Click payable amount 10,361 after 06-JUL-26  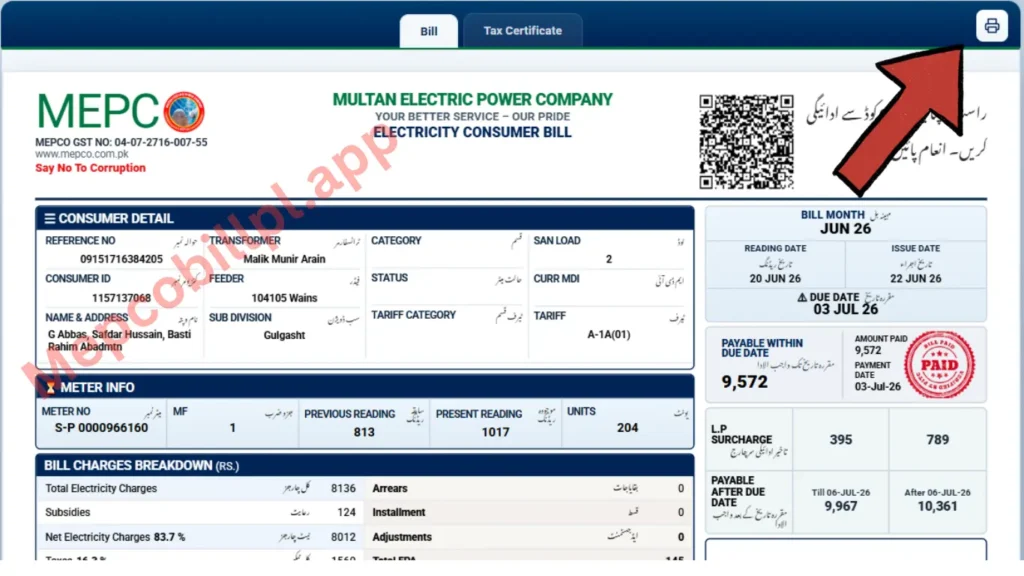(x=937, y=506)
